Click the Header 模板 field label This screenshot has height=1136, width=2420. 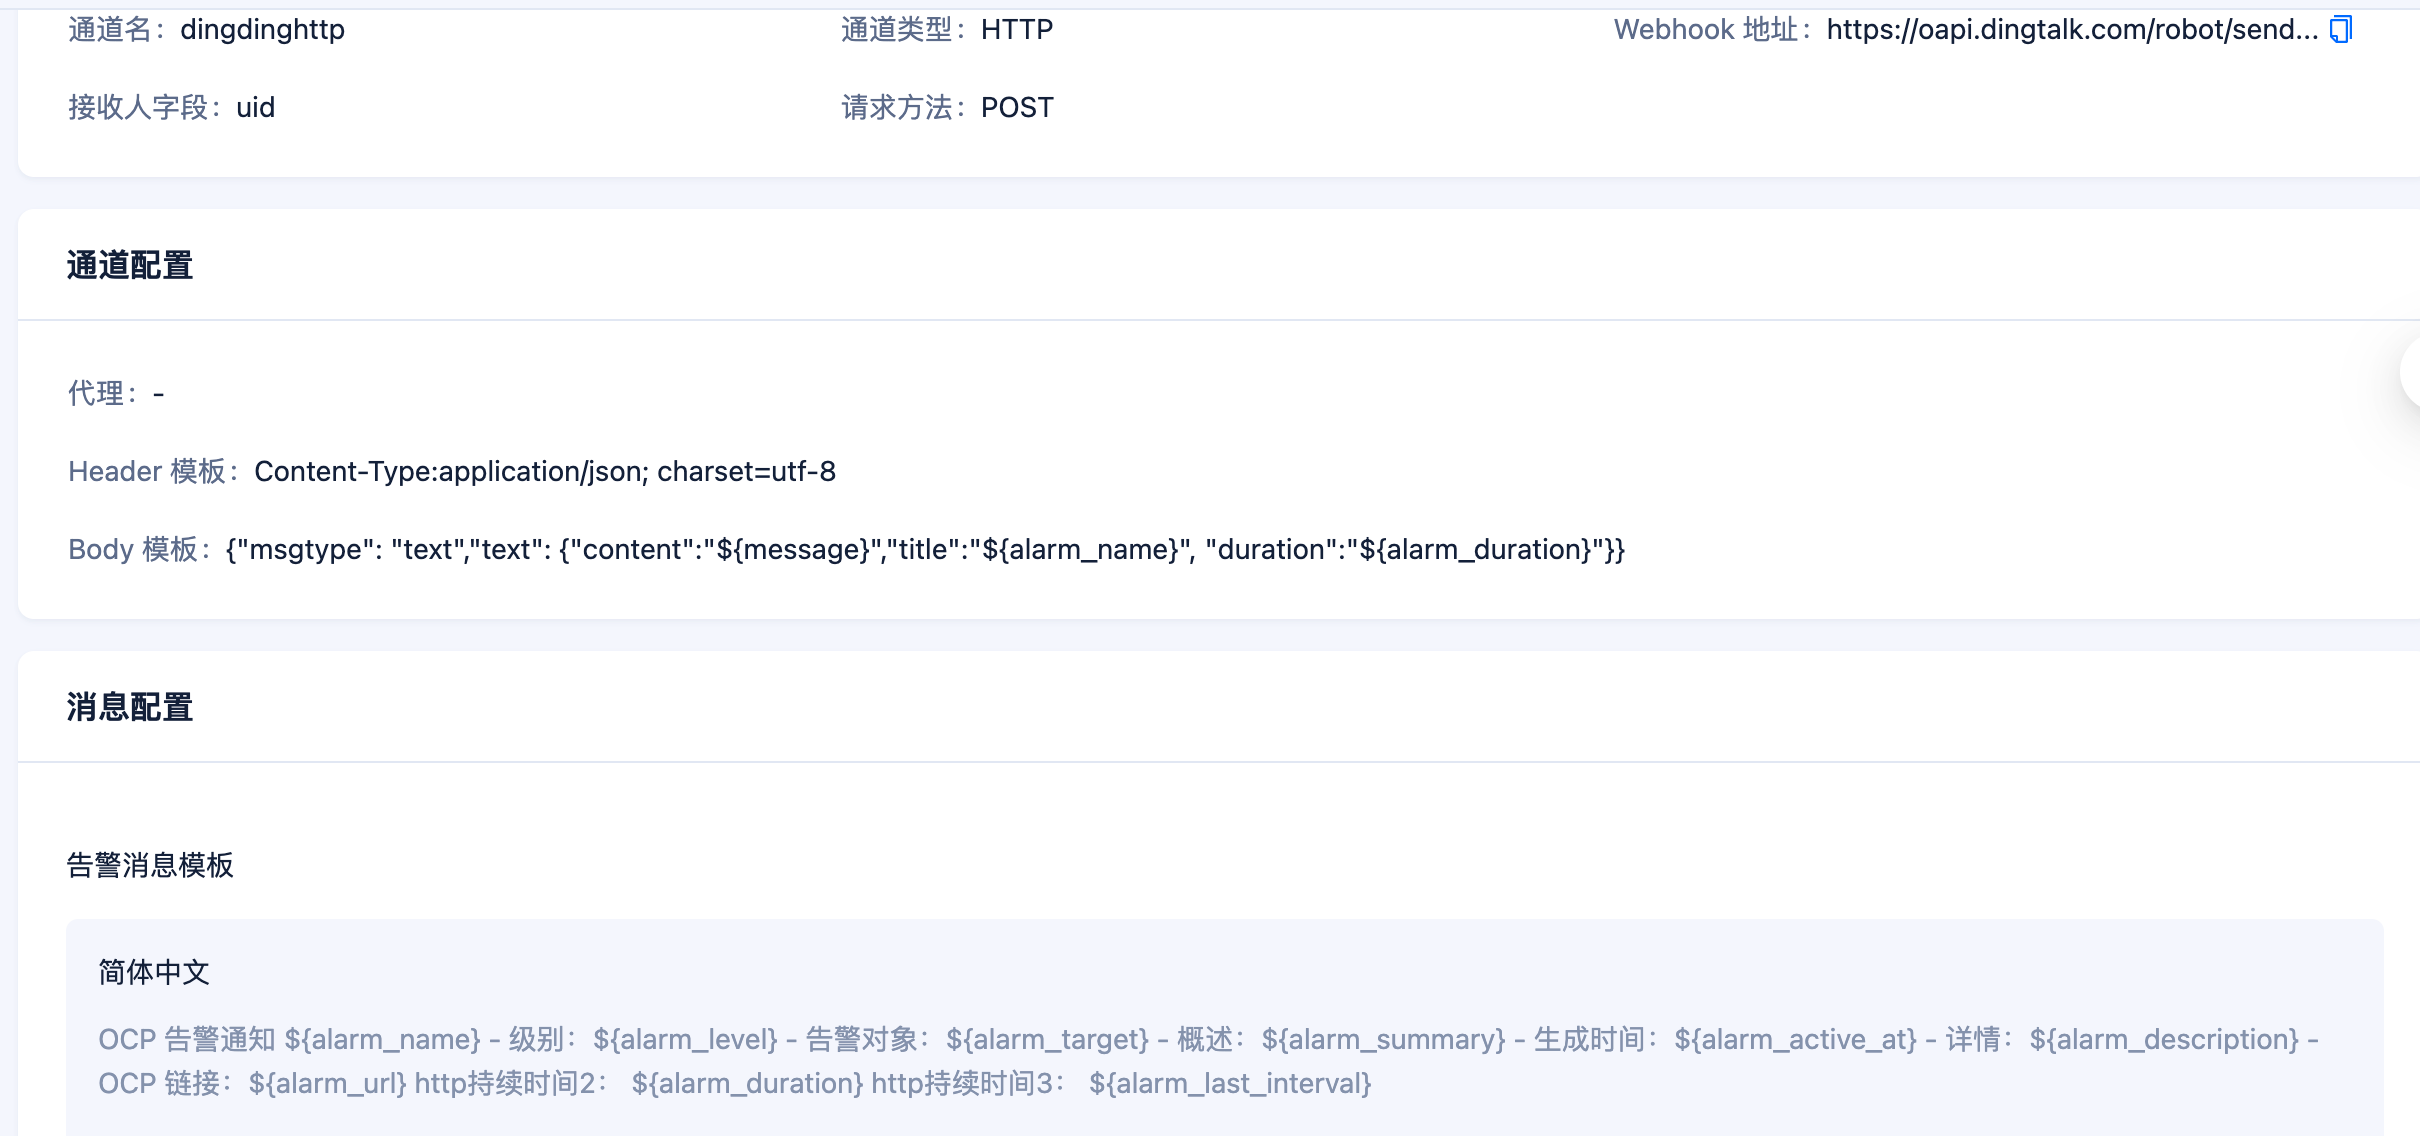(154, 472)
